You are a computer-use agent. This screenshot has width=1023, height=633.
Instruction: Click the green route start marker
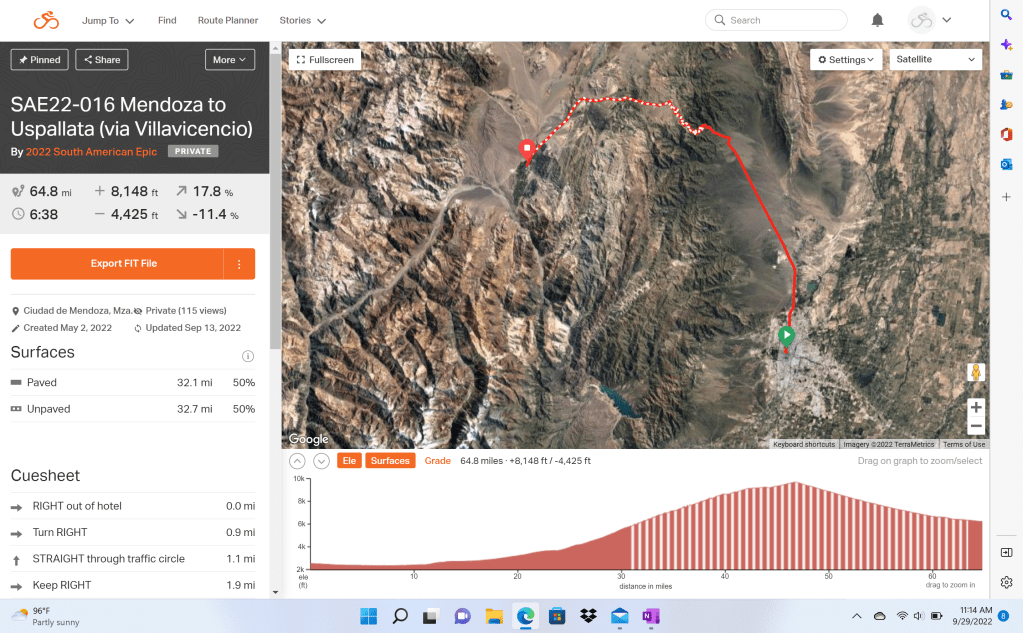[786, 335]
